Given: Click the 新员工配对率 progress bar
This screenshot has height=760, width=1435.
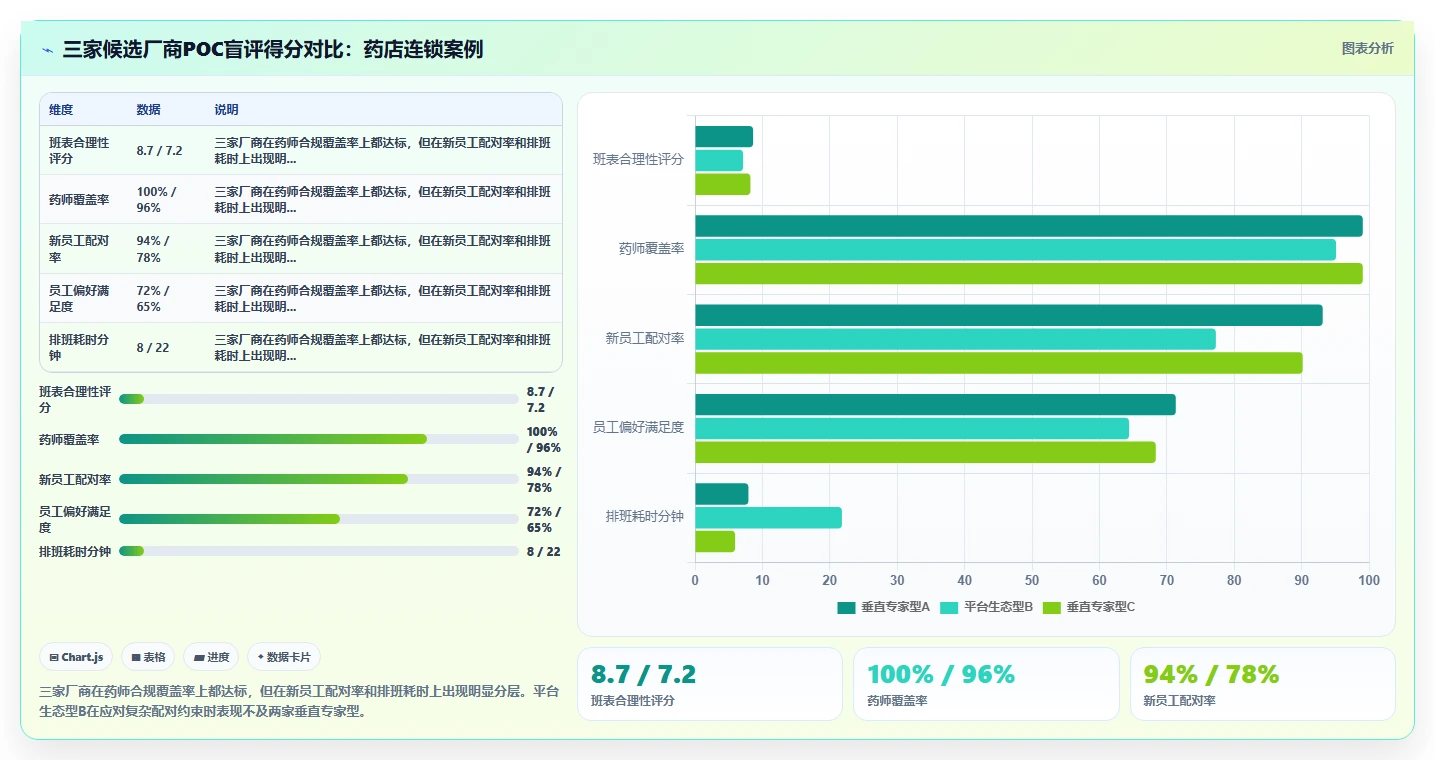Looking at the screenshot, I should [x=318, y=479].
